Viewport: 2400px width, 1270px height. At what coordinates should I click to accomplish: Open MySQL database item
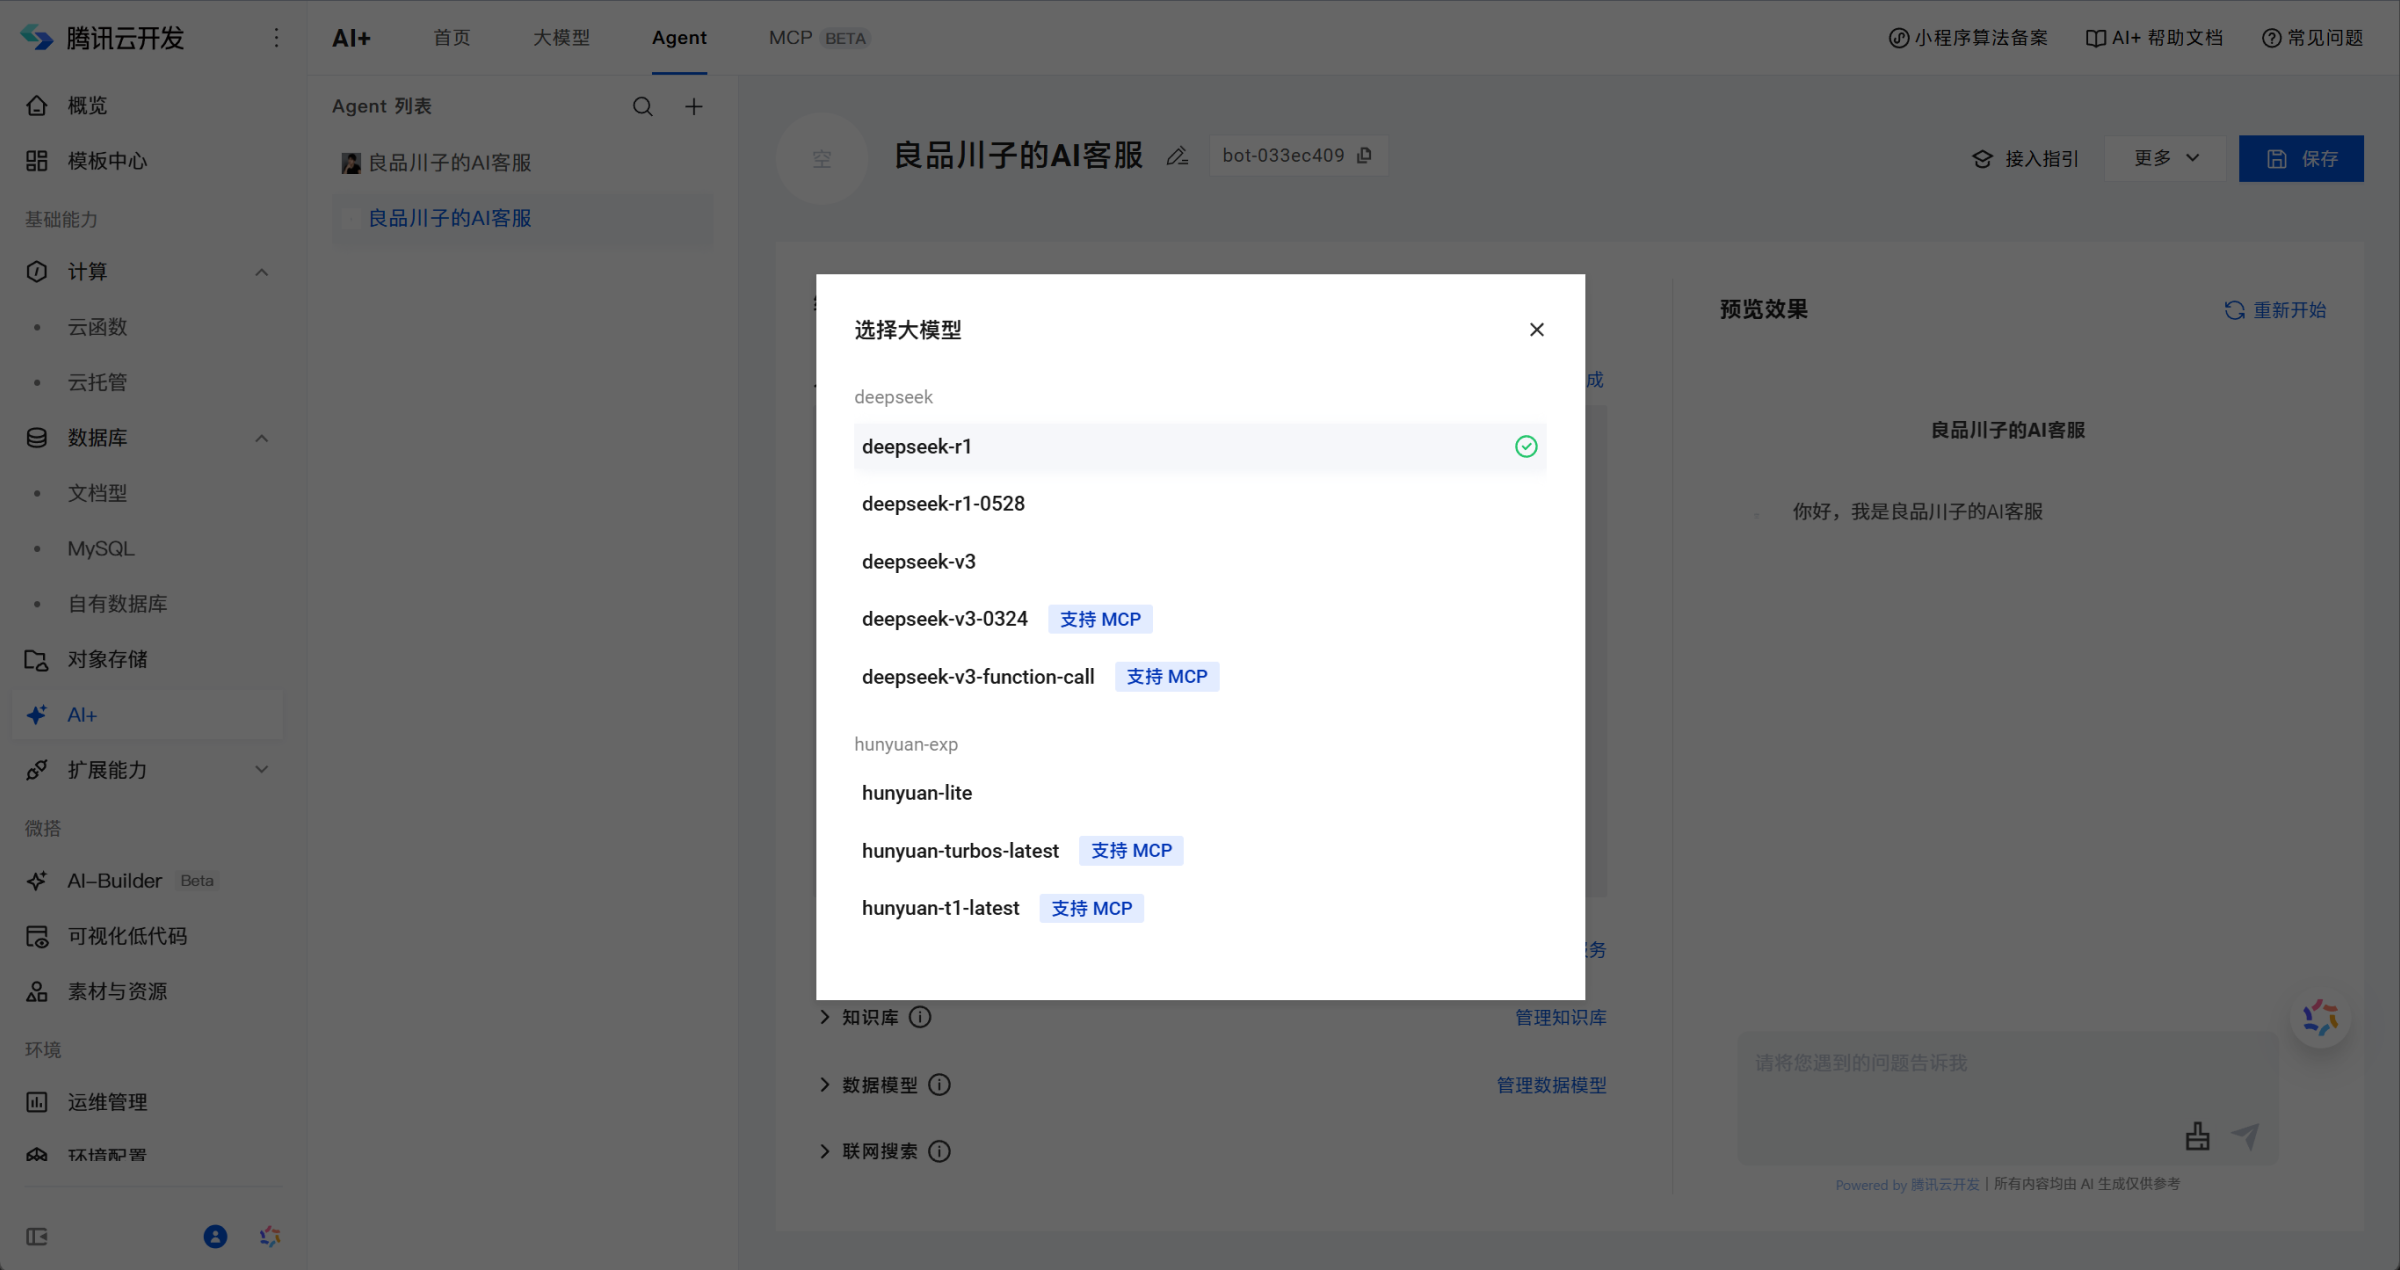tap(100, 549)
